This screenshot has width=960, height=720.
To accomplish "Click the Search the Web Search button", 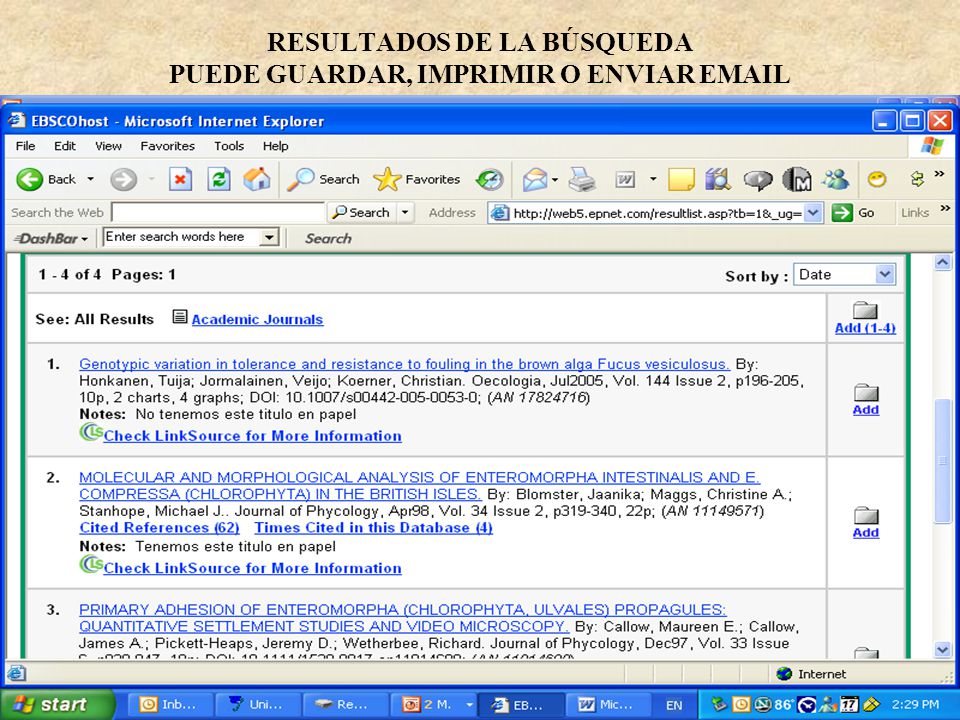I will (x=361, y=213).
